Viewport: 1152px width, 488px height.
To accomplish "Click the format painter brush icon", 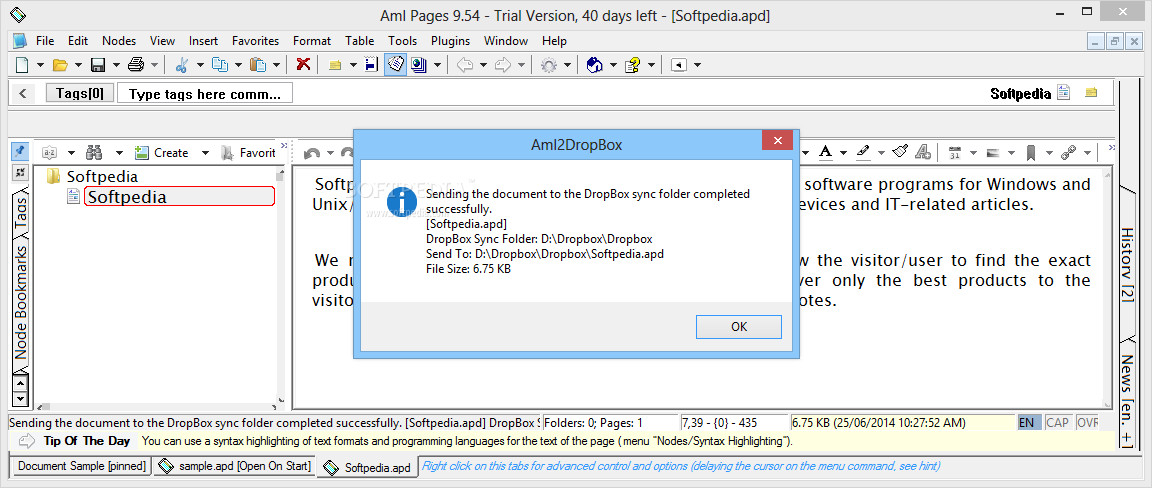I will [899, 152].
